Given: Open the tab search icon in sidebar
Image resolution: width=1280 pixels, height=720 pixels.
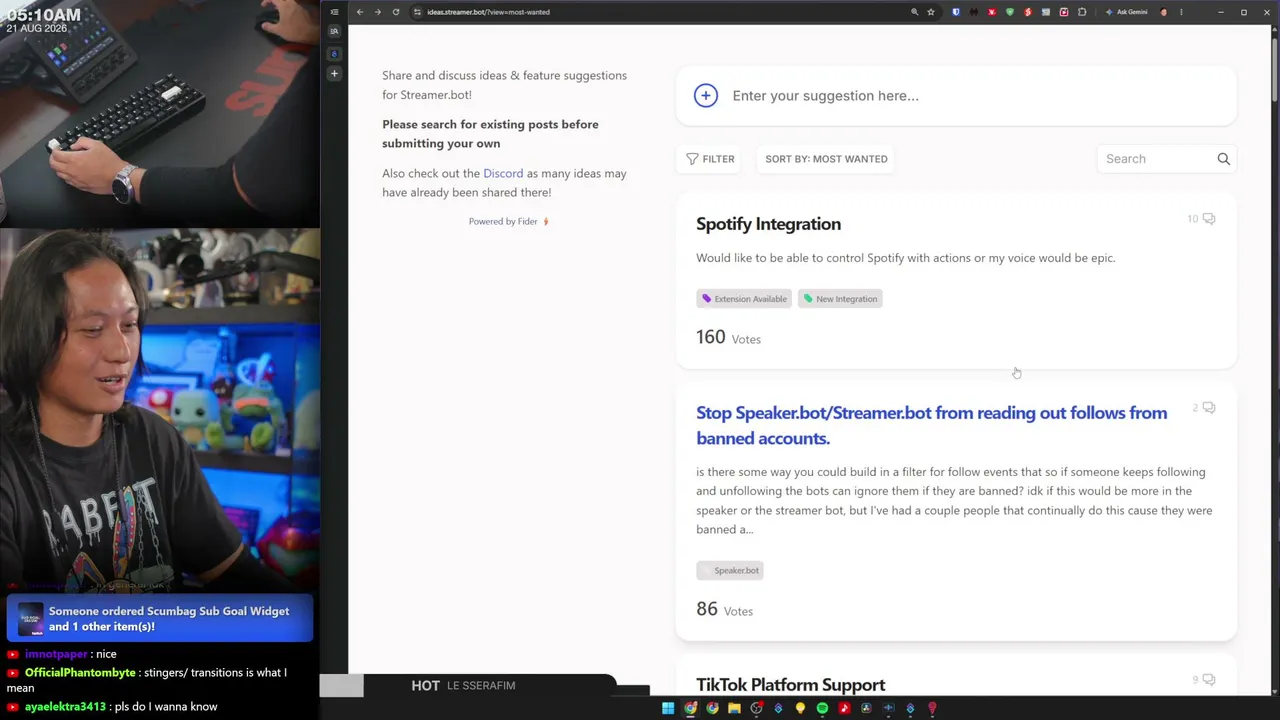Looking at the screenshot, I should pyautogui.click(x=334, y=31).
